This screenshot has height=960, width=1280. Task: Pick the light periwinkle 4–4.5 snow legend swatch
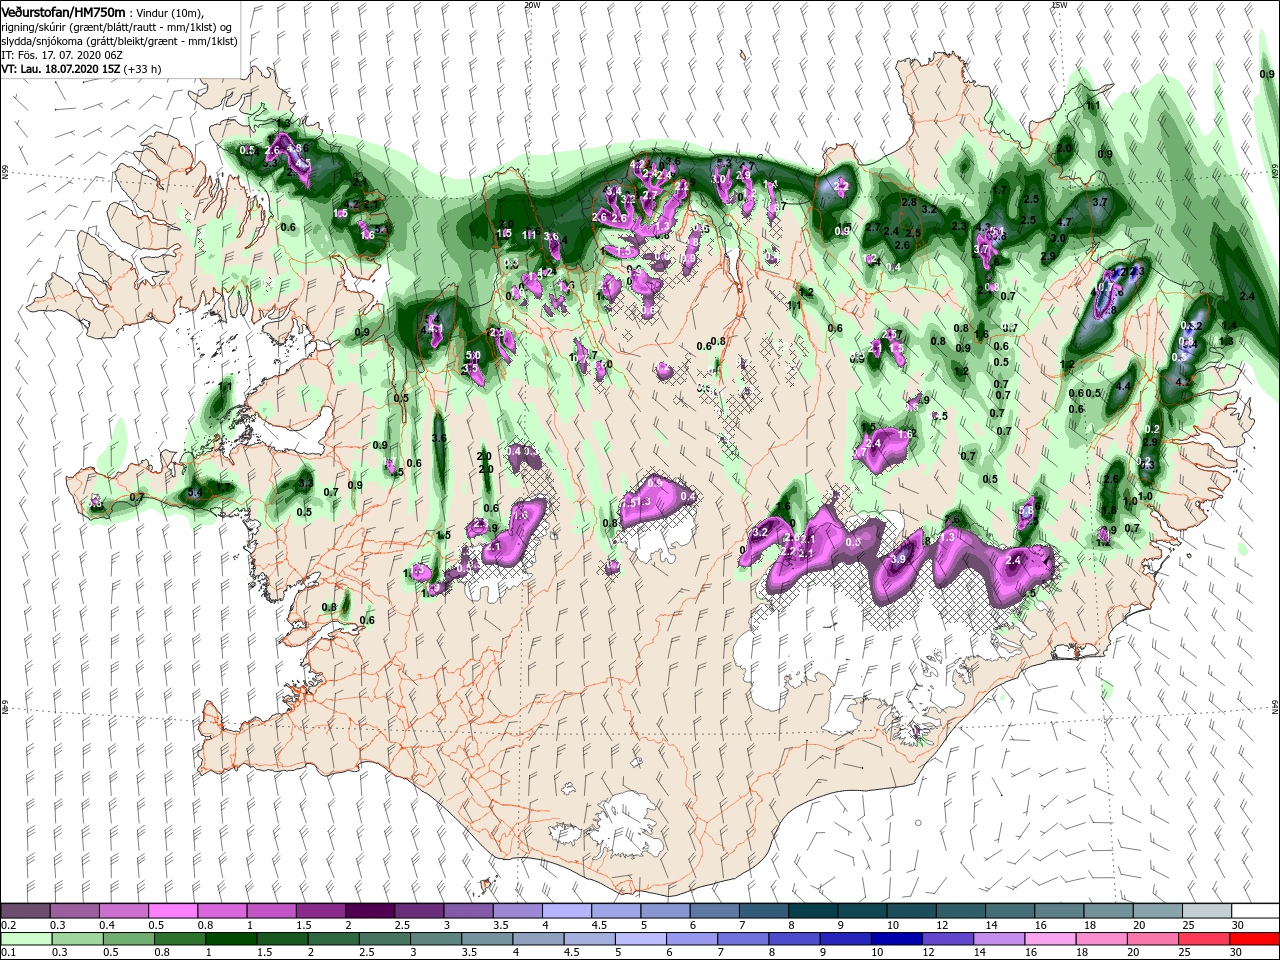click(x=566, y=911)
